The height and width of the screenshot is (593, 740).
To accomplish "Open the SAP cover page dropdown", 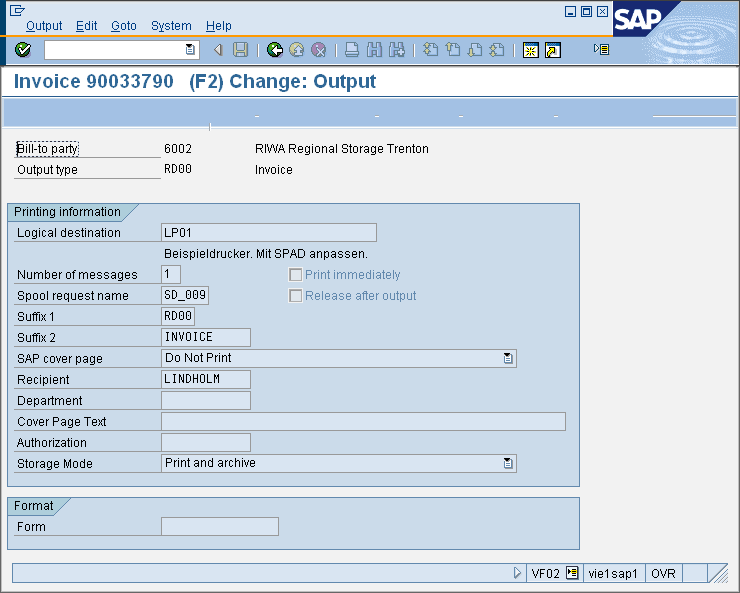I will [508, 358].
